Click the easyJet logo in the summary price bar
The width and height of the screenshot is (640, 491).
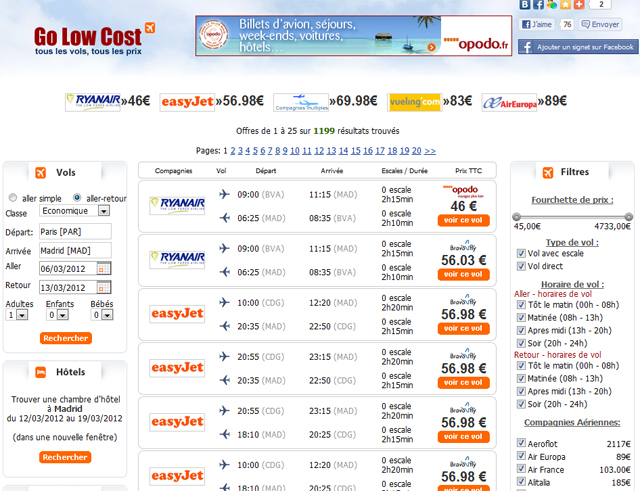[x=187, y=102]
